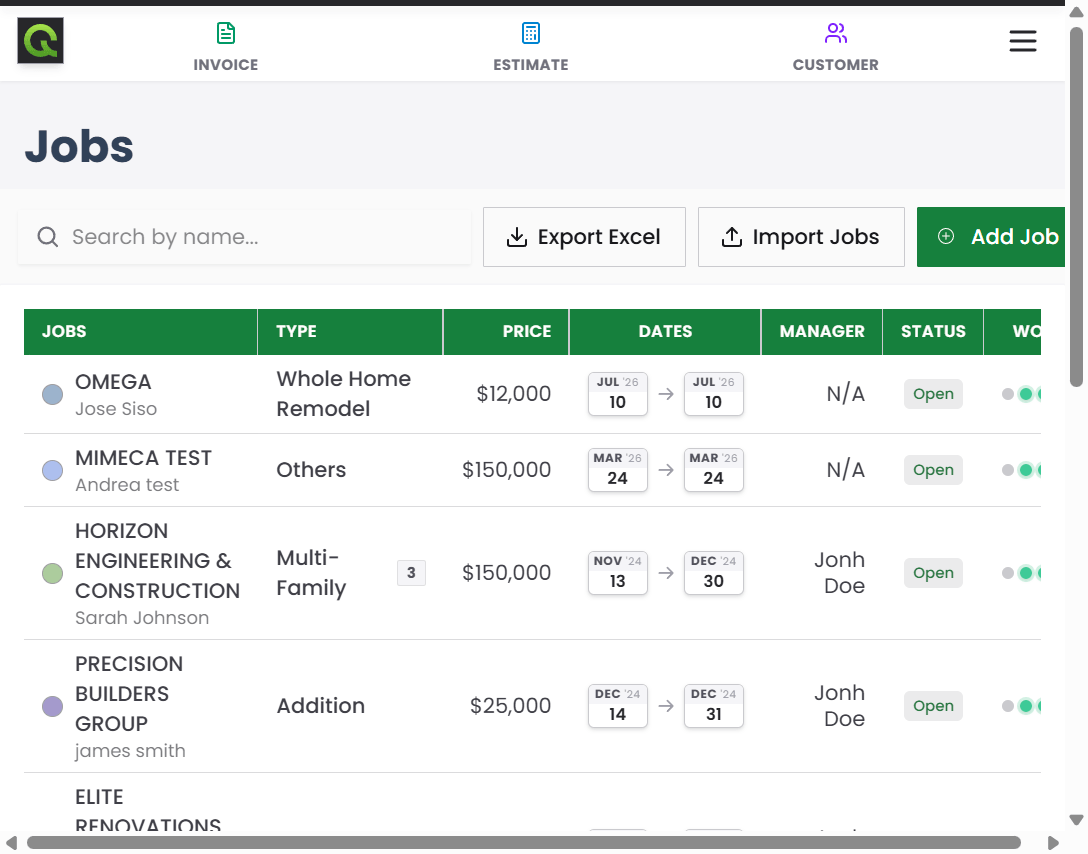Click the $25,000 price cell
The height and width of the screenshot is (854, 1088).
pyautogui.click(x=510, y=706)
